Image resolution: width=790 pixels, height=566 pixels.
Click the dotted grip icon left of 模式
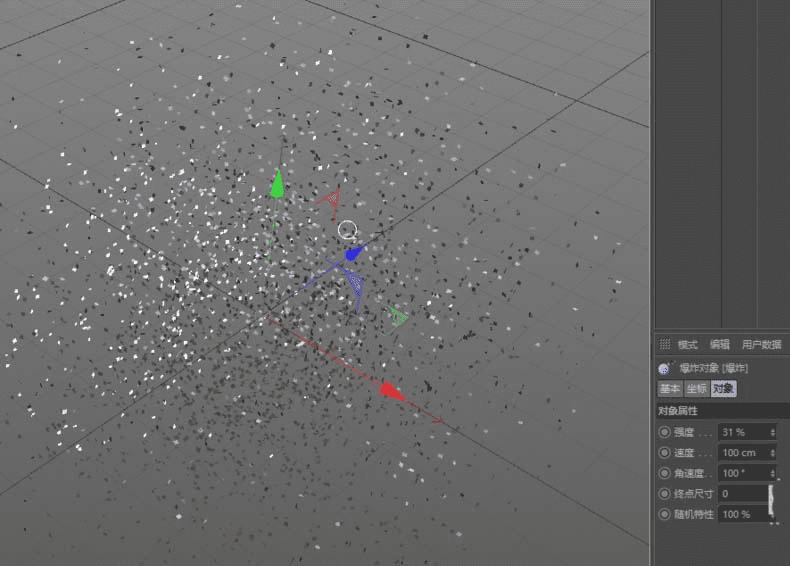tap(665, 344)
